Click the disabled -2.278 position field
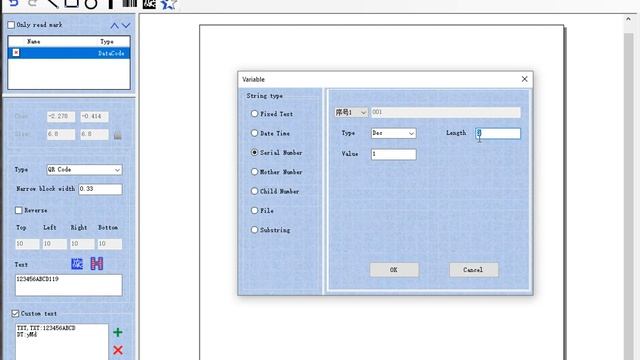Screen dimensions: 640x360 point(61,116)
